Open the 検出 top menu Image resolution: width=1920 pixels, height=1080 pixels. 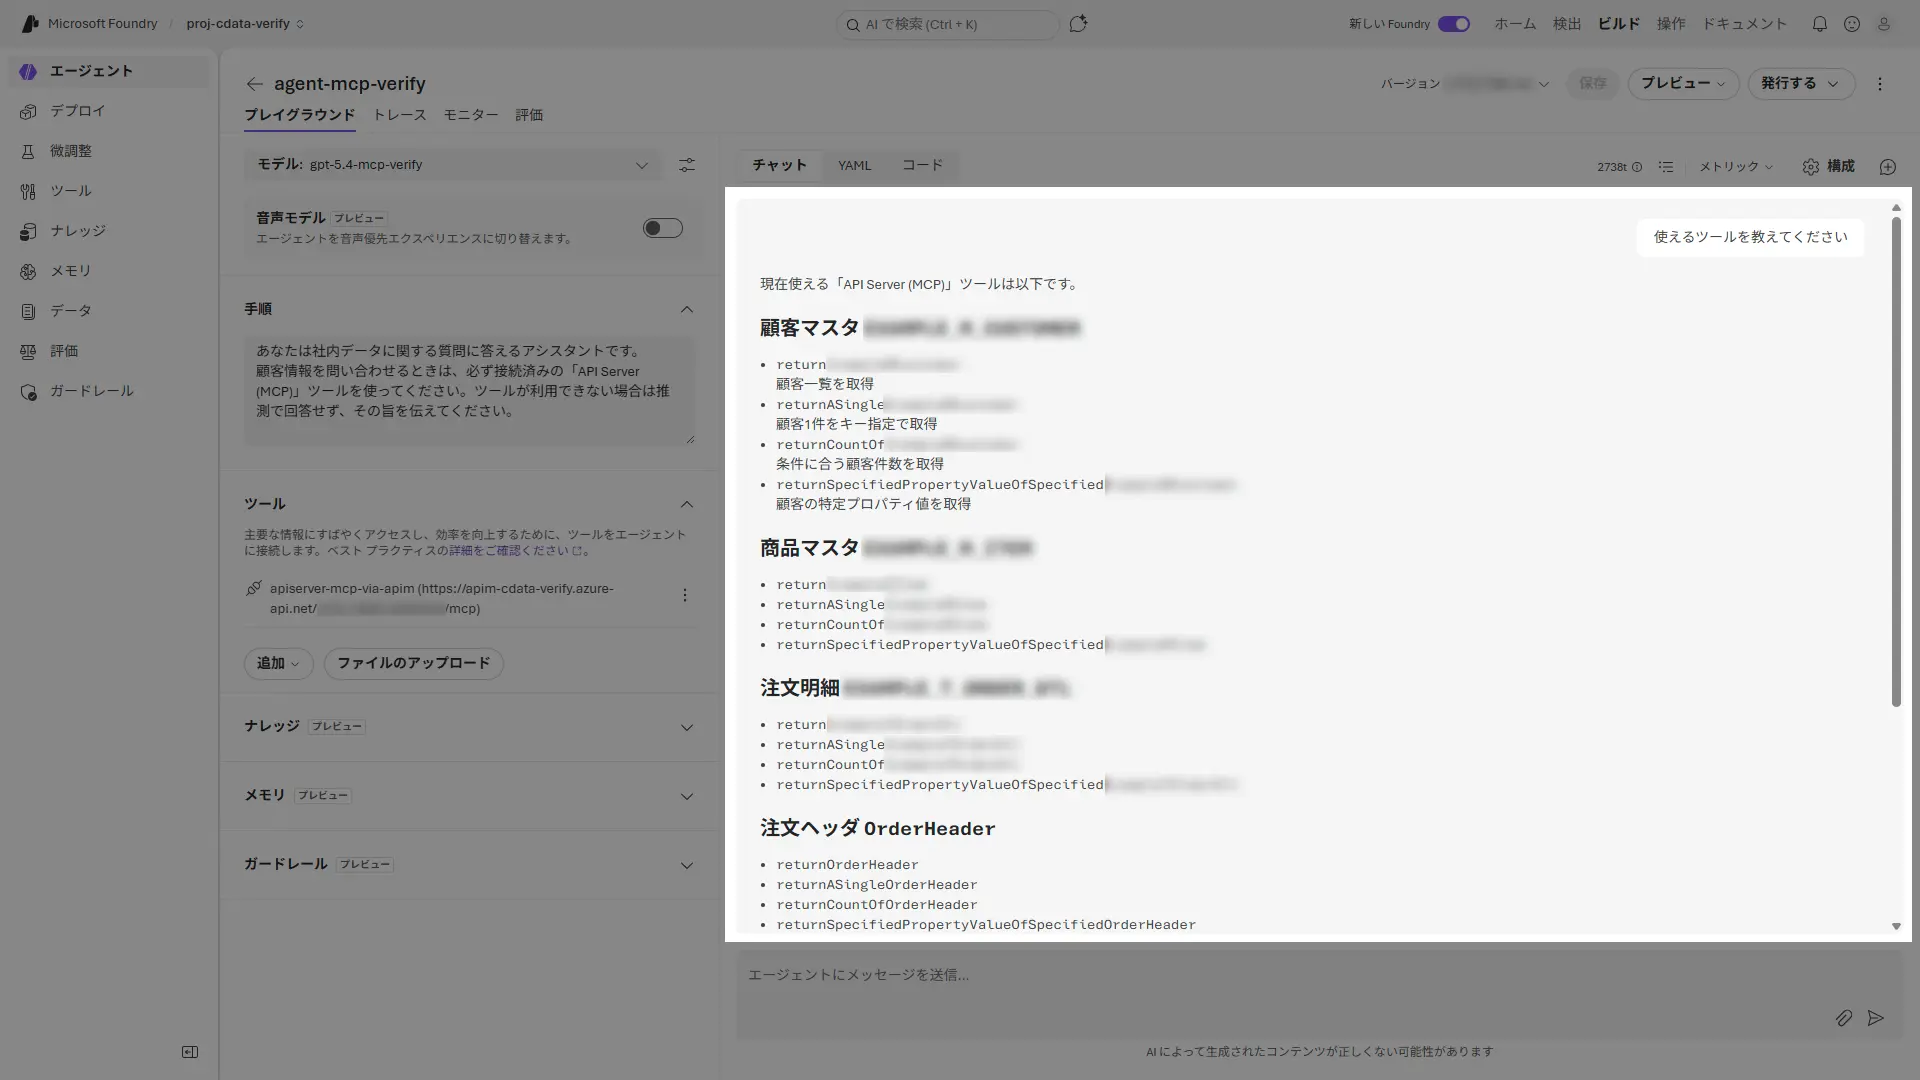tap(1567, 24)
